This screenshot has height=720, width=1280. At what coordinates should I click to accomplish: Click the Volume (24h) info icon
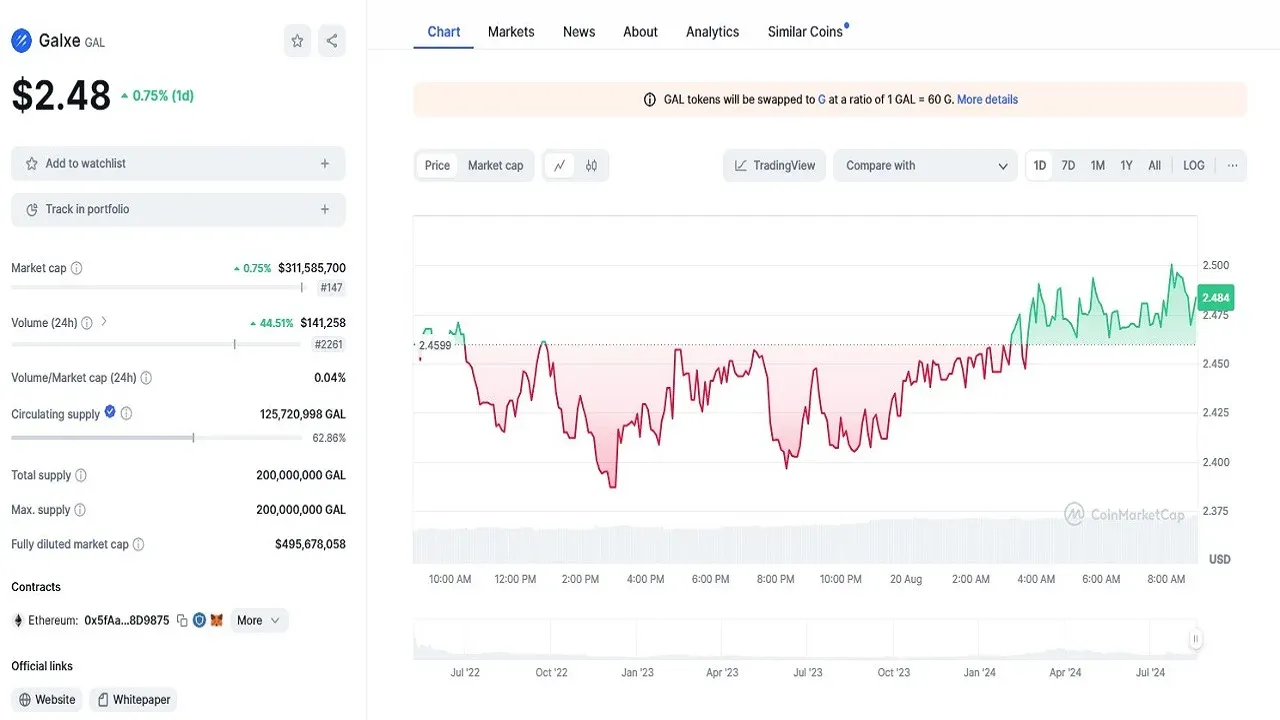tap(87, 323)
